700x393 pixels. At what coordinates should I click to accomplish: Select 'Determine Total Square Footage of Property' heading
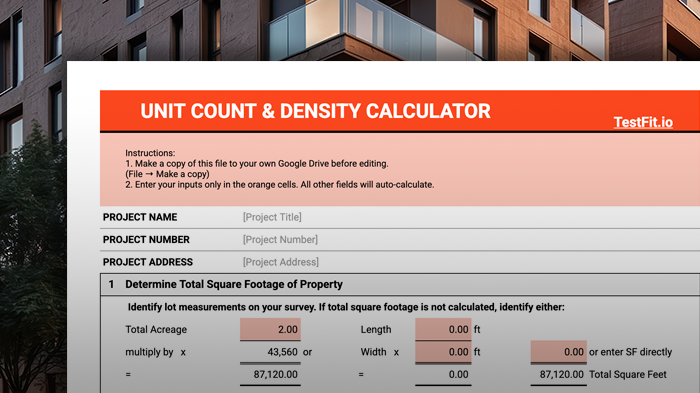pos(233,284)
